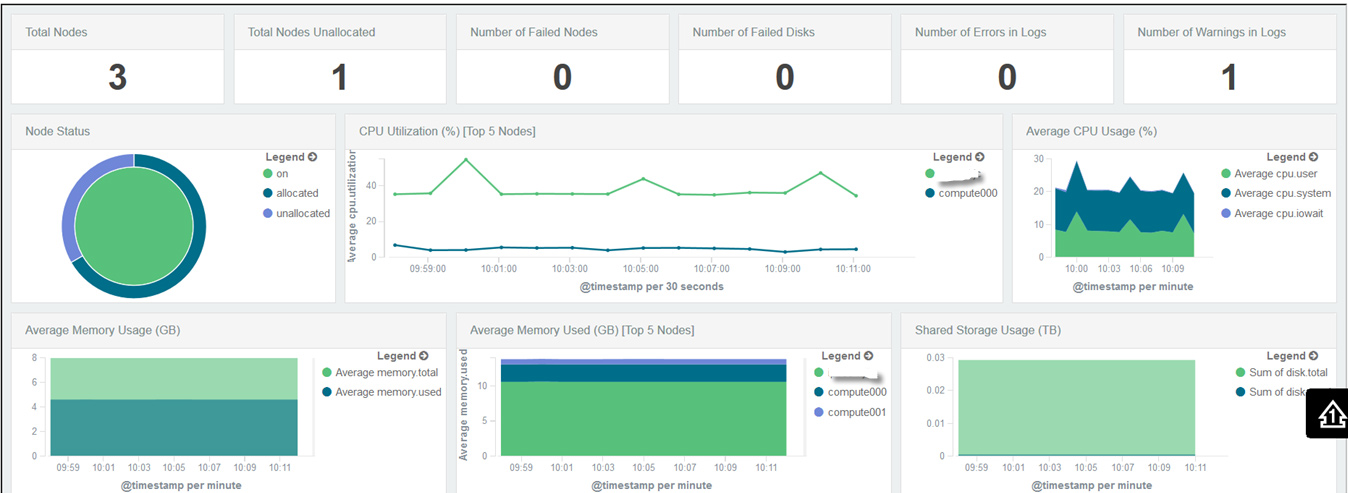Click the green inner circle of Node Status donut
Viewport: 1348px width, 493px height.
(134, 226)
